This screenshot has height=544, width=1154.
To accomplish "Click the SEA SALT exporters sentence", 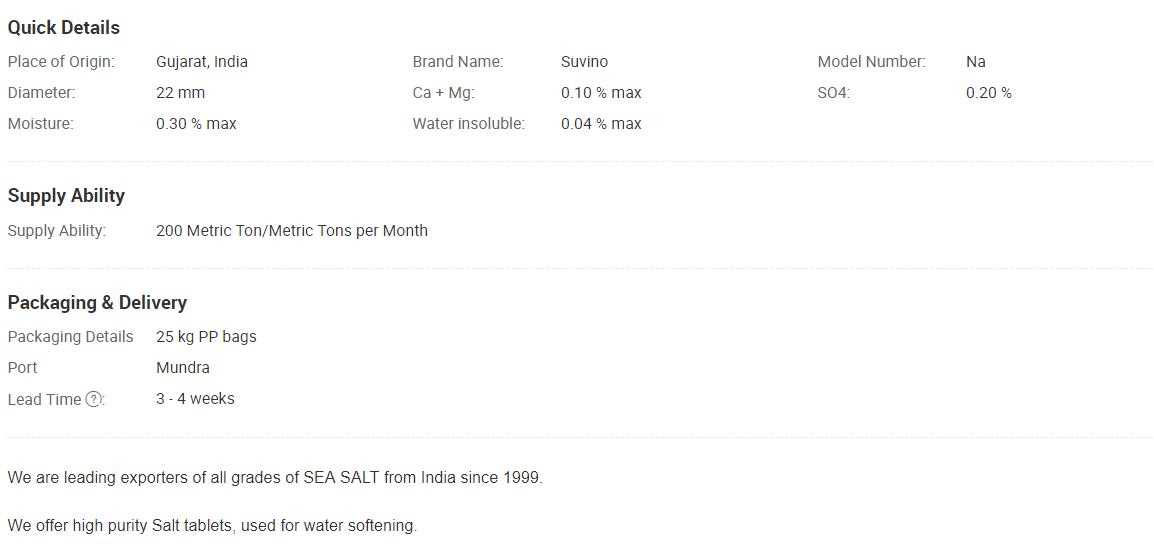I will (x=275, y=478).
